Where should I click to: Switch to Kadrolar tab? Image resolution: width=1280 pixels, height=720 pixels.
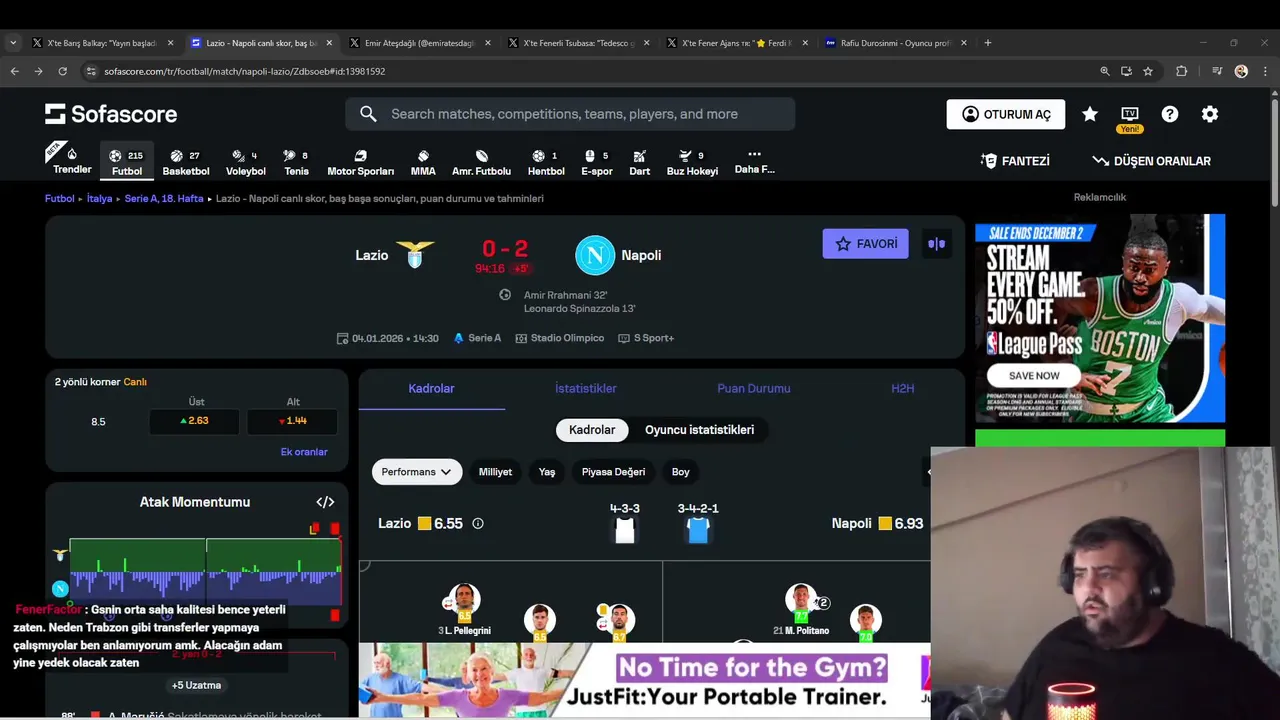point(432,388)
